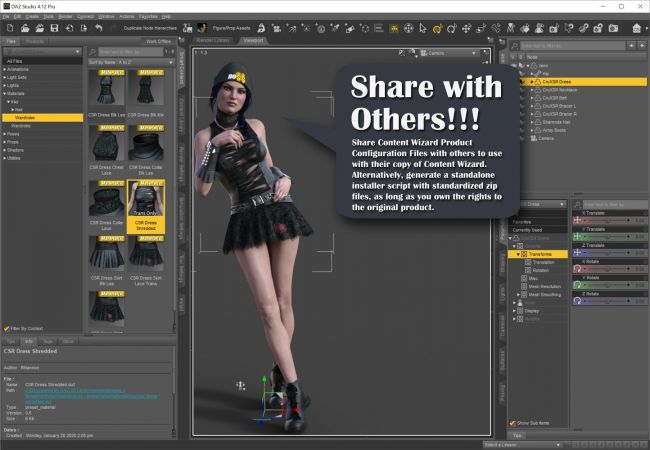Switch to the Render Library tab
This screenshot has height=450, width=650.
click(211, 41)
